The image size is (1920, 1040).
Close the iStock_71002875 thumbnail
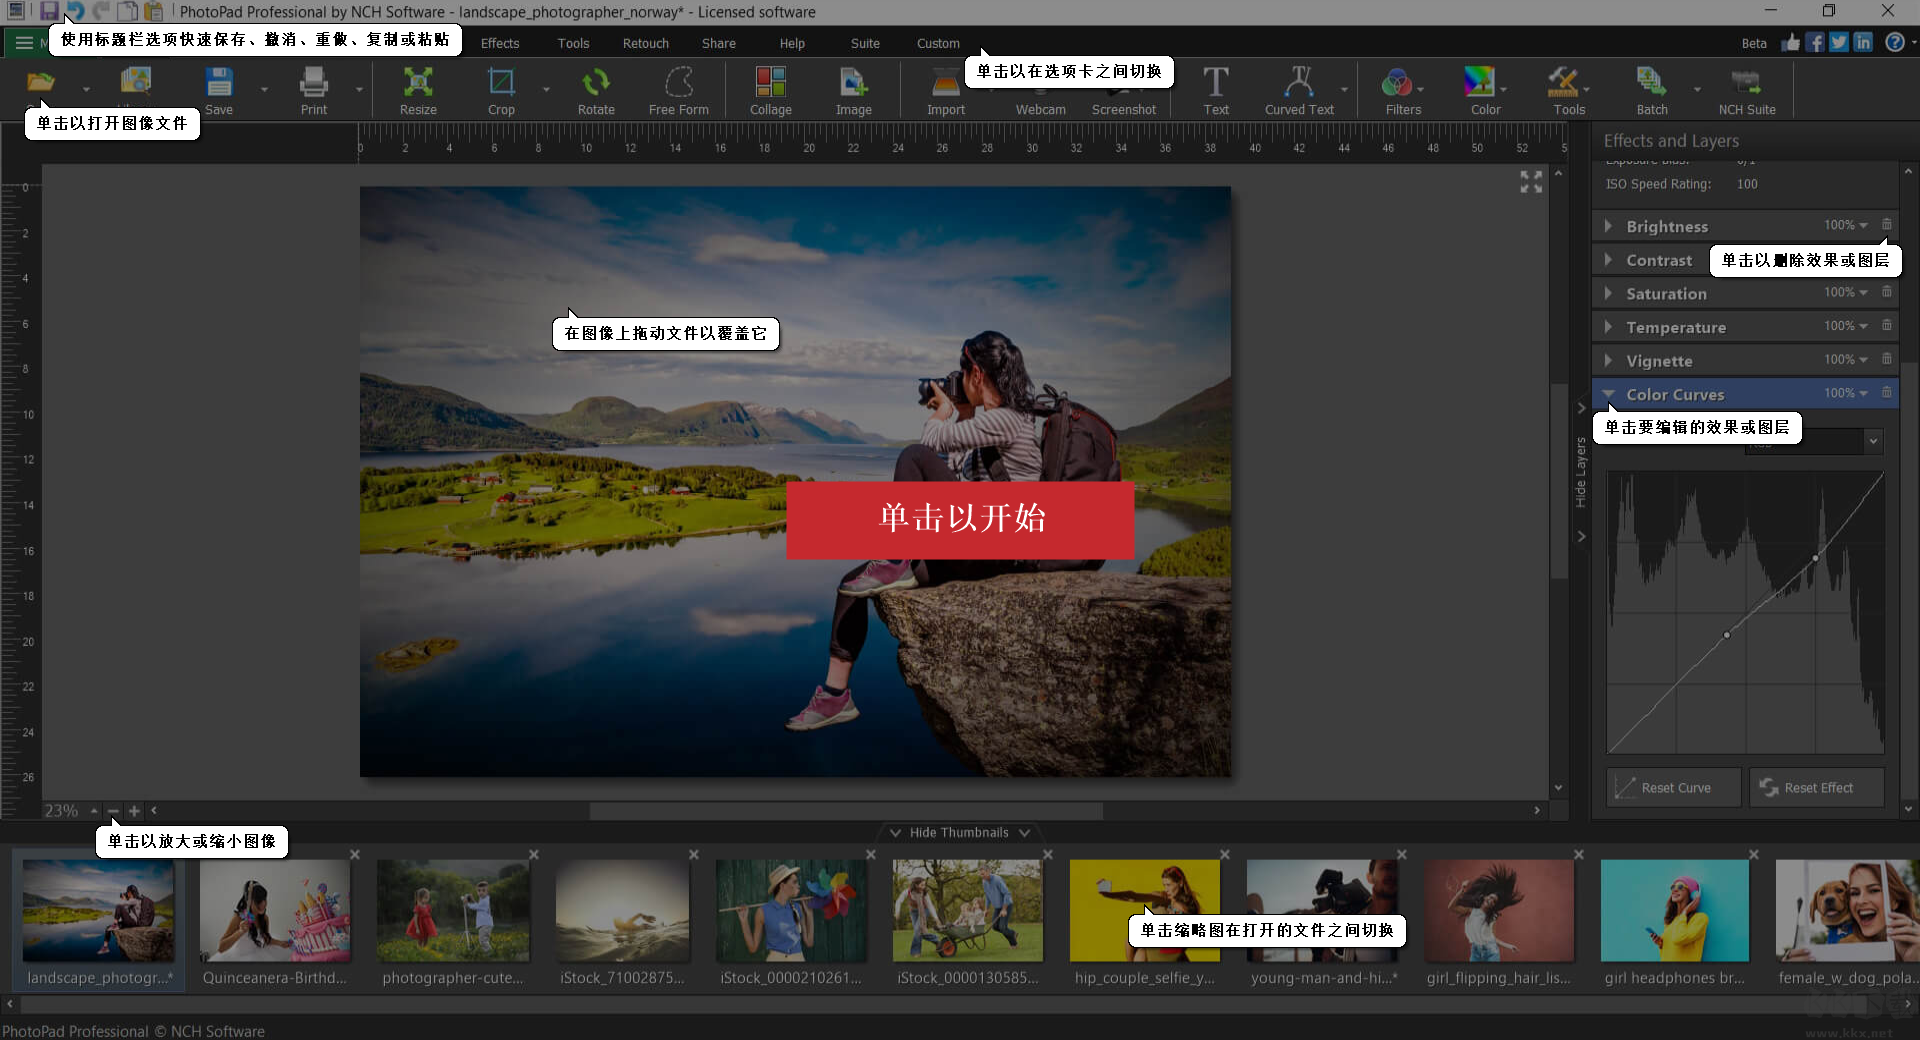tap(694, 854)
